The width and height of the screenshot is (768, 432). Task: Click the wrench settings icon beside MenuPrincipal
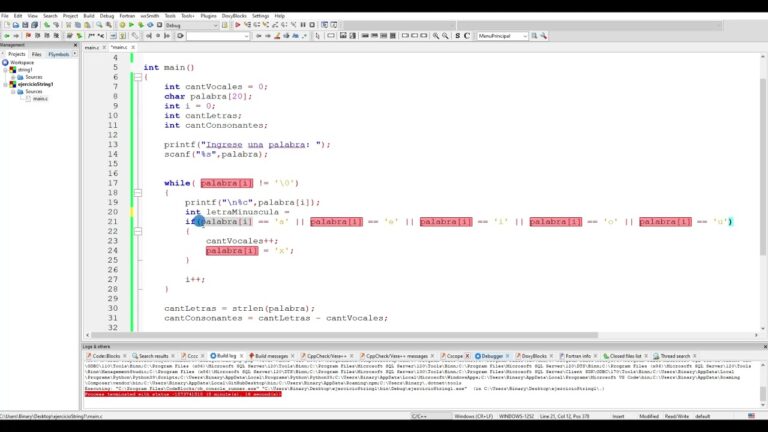pyautogui.click(x=544, y=36)
